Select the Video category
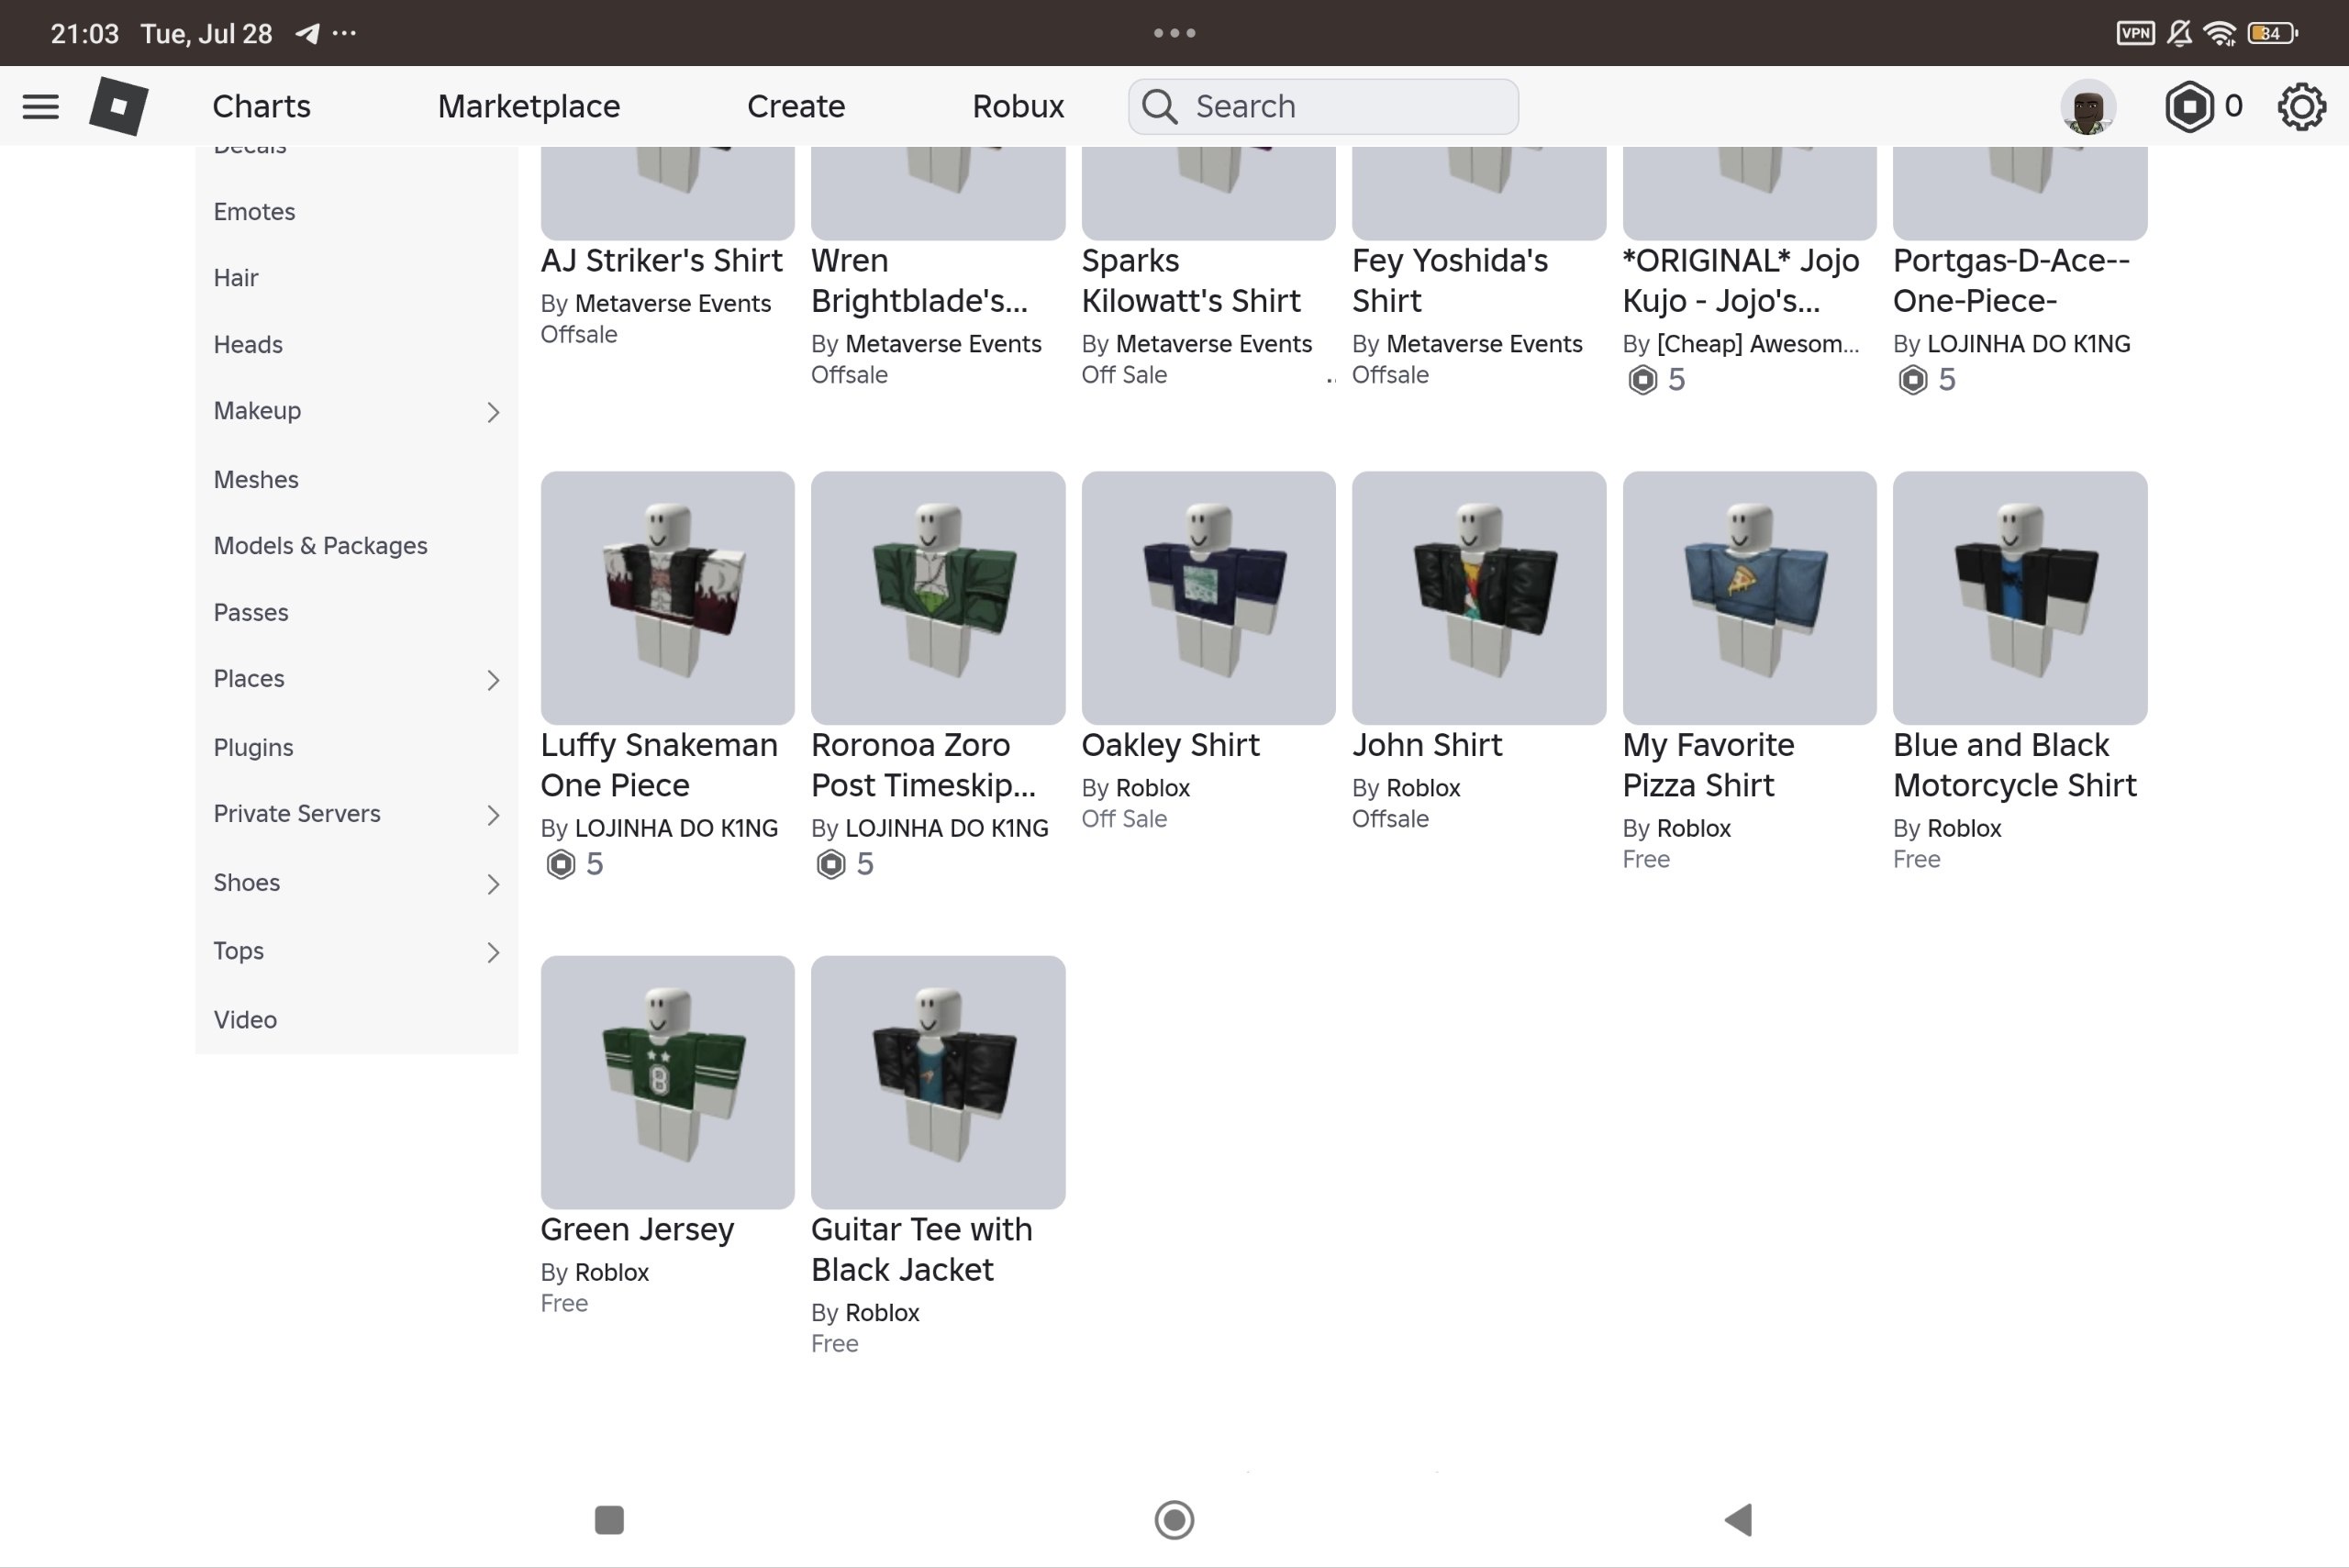The image size is (2349, 1568). (245, 1020)
